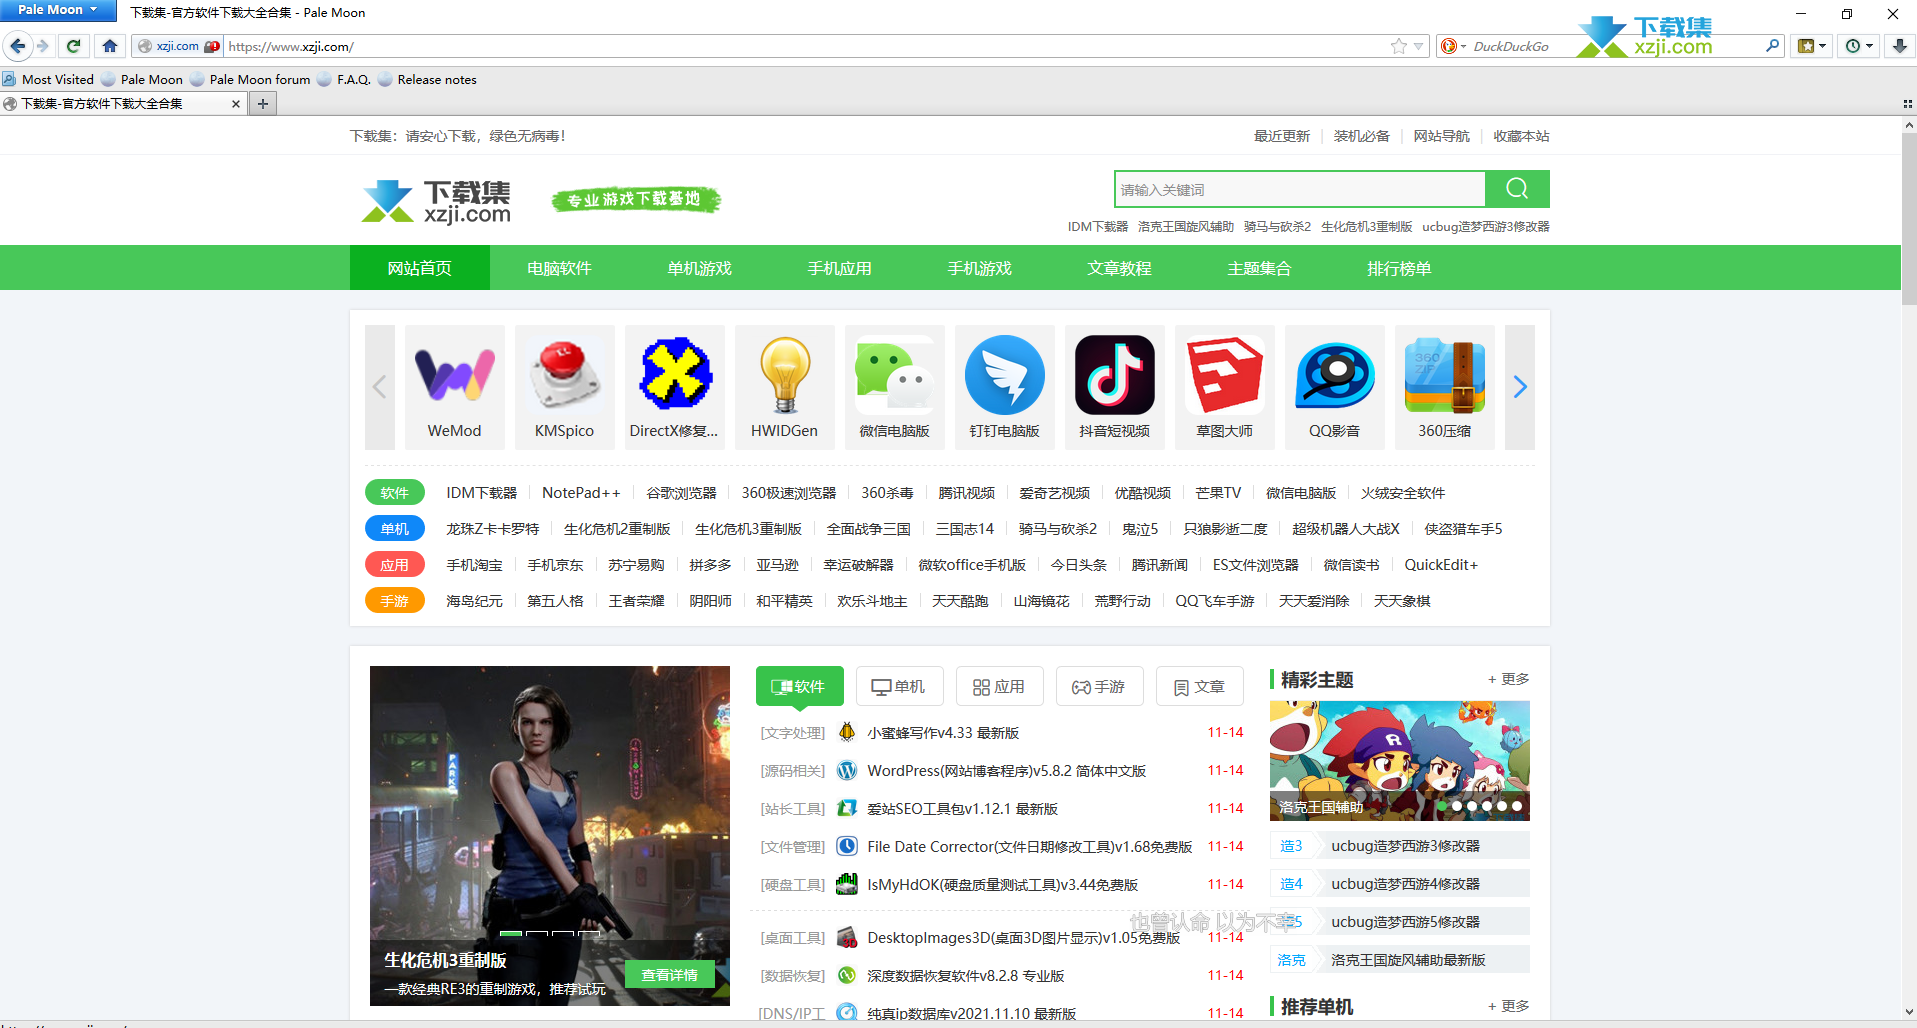Open the URL bar history dropdown

(1419, 46)
